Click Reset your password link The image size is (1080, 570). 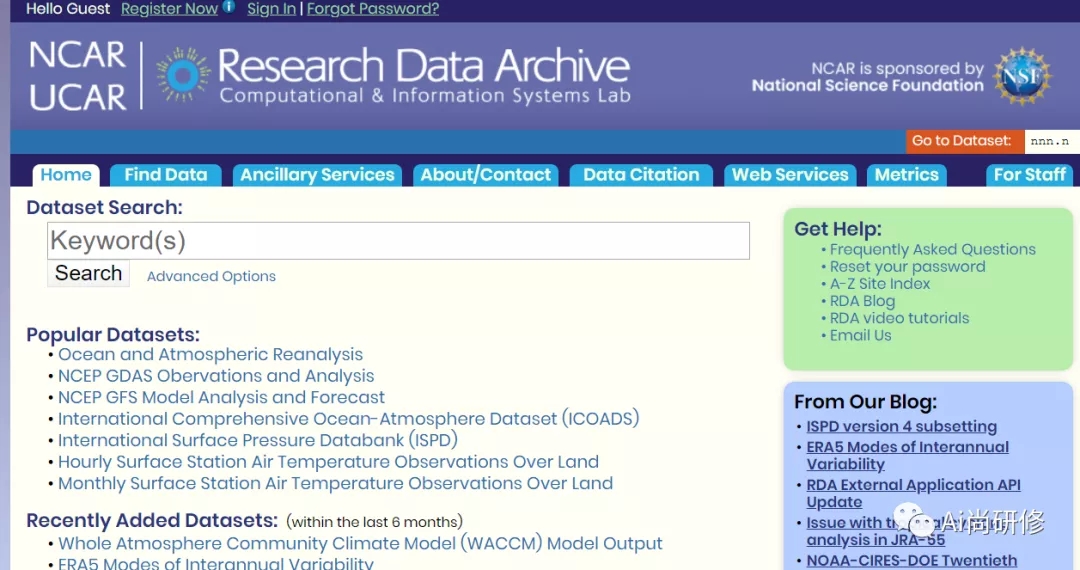tap(907, 266)
